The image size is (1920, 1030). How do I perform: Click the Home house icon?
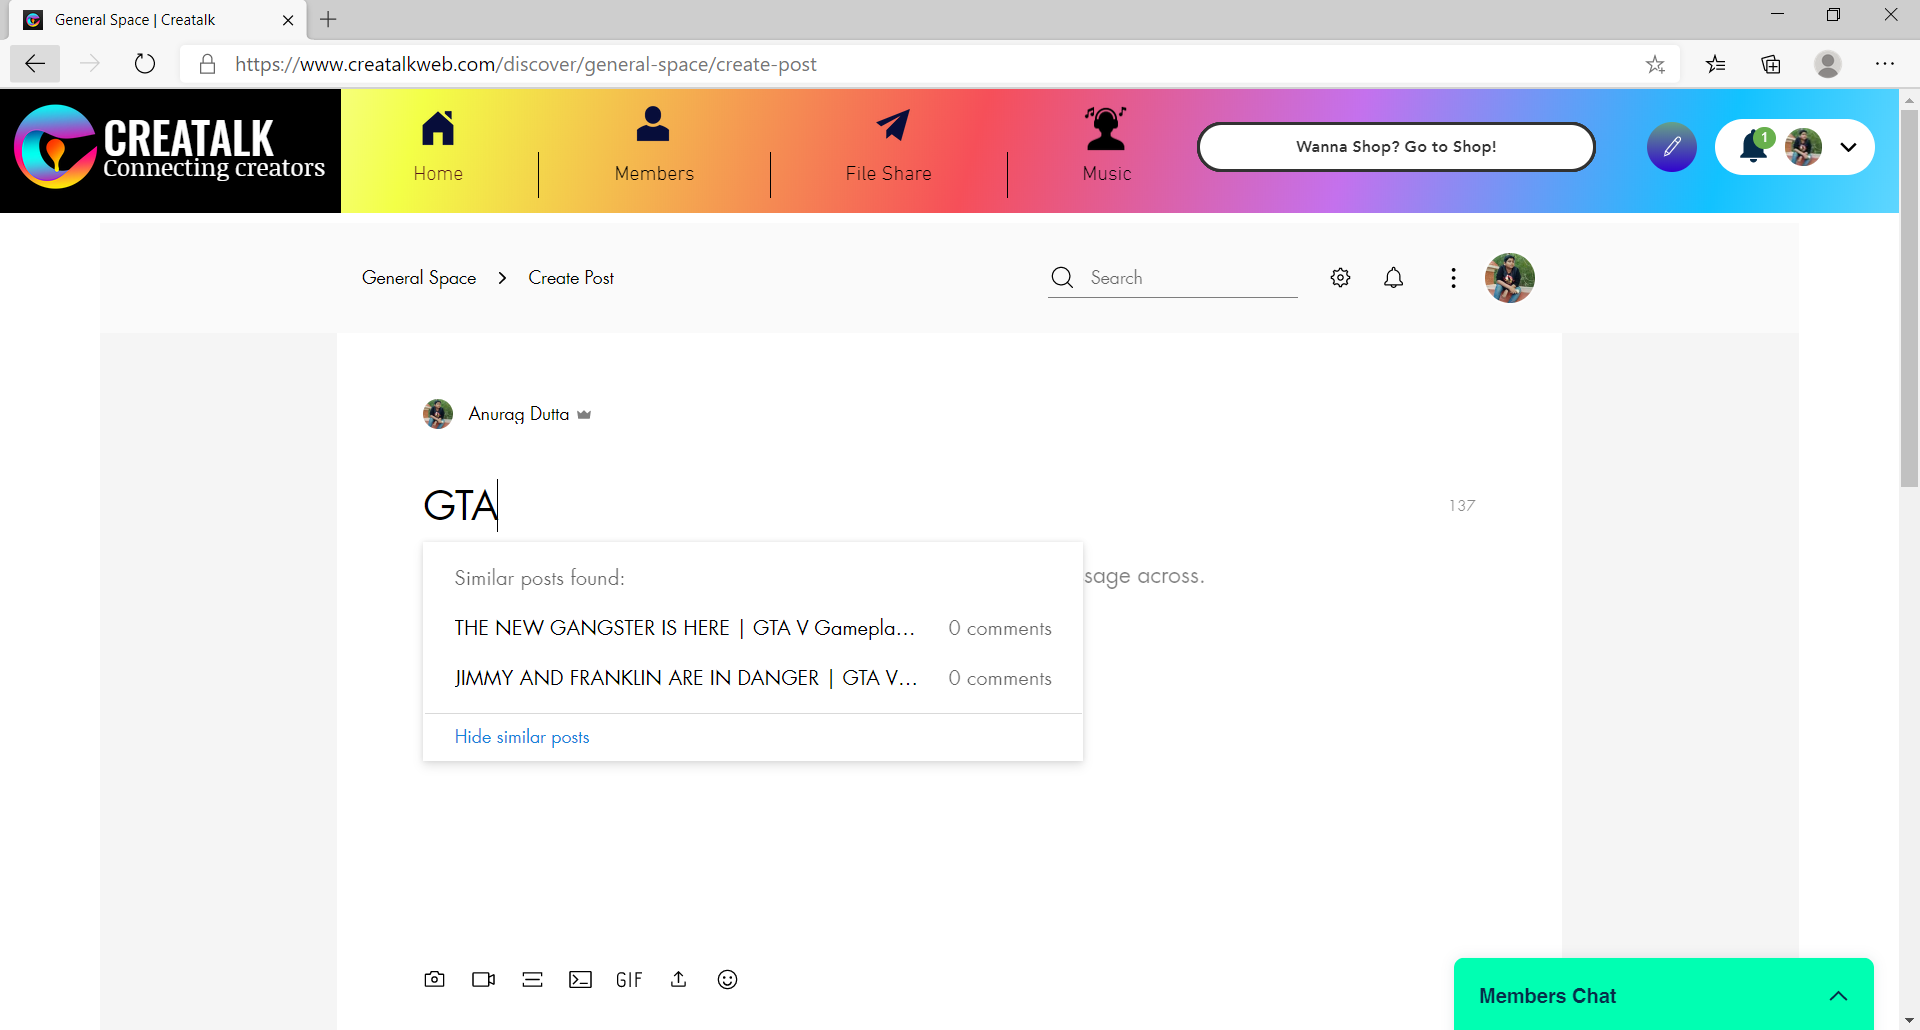(x=438, y=127)
